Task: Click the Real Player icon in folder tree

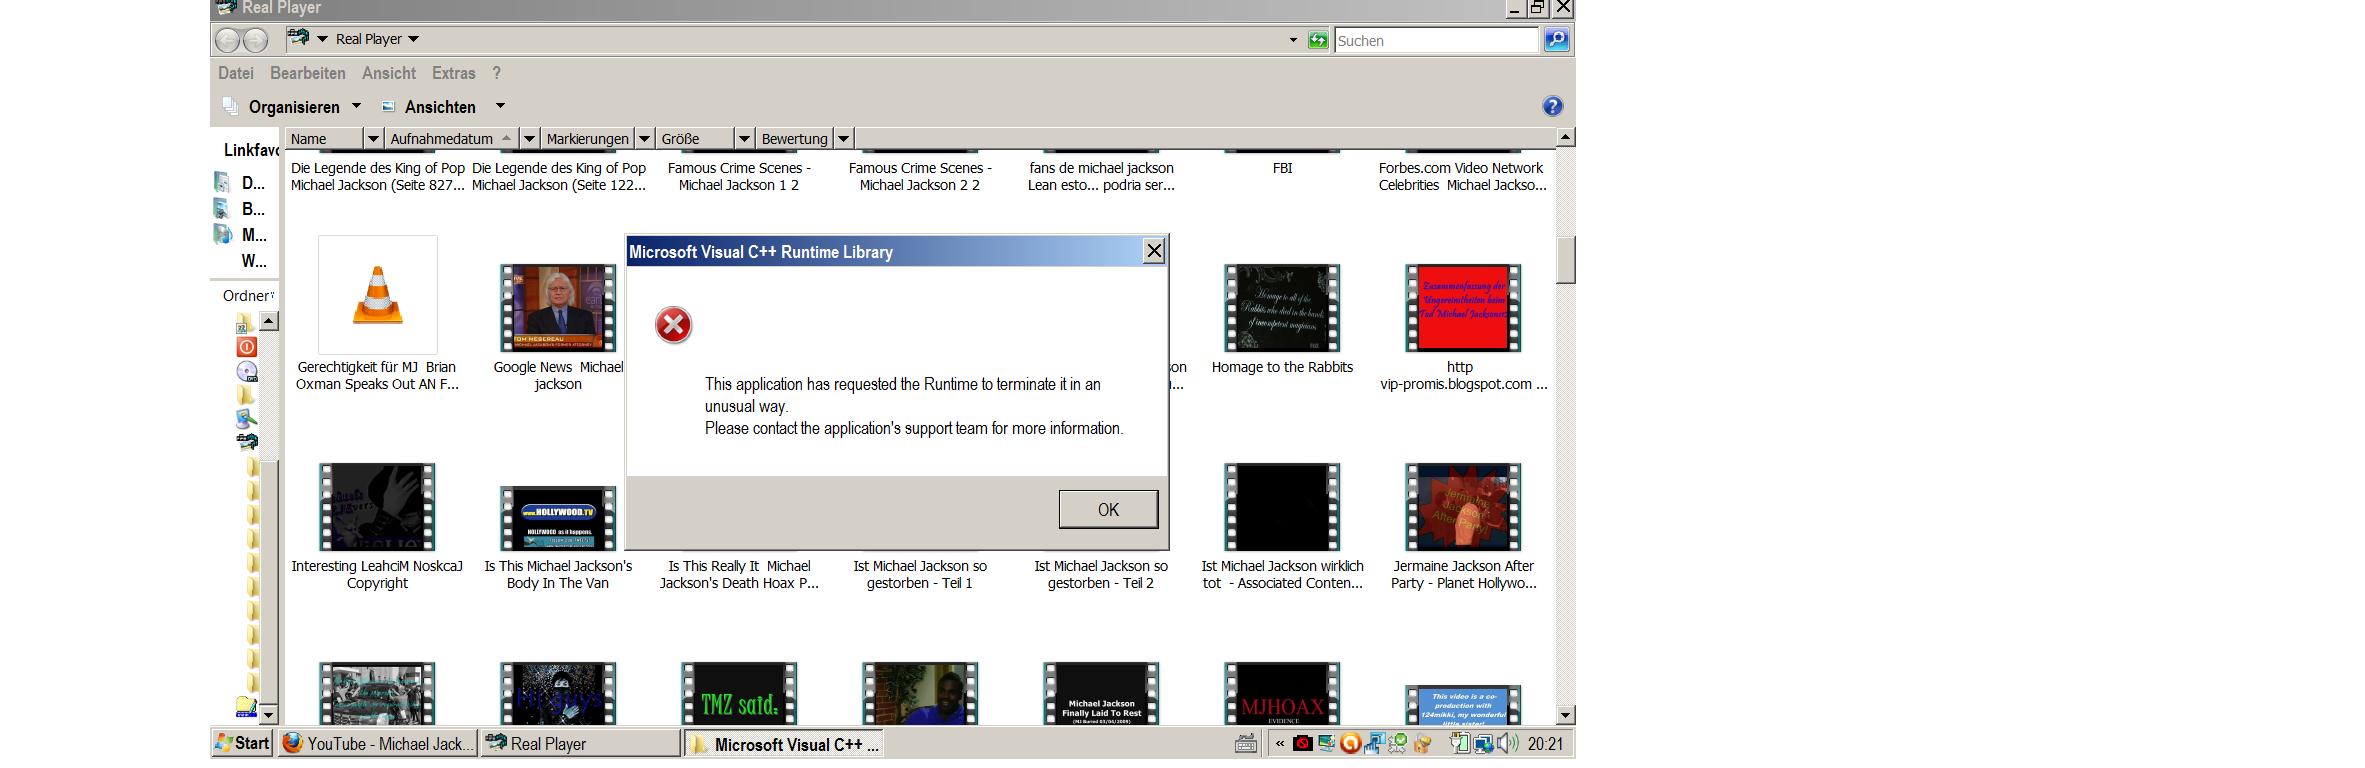Action: 246,441
